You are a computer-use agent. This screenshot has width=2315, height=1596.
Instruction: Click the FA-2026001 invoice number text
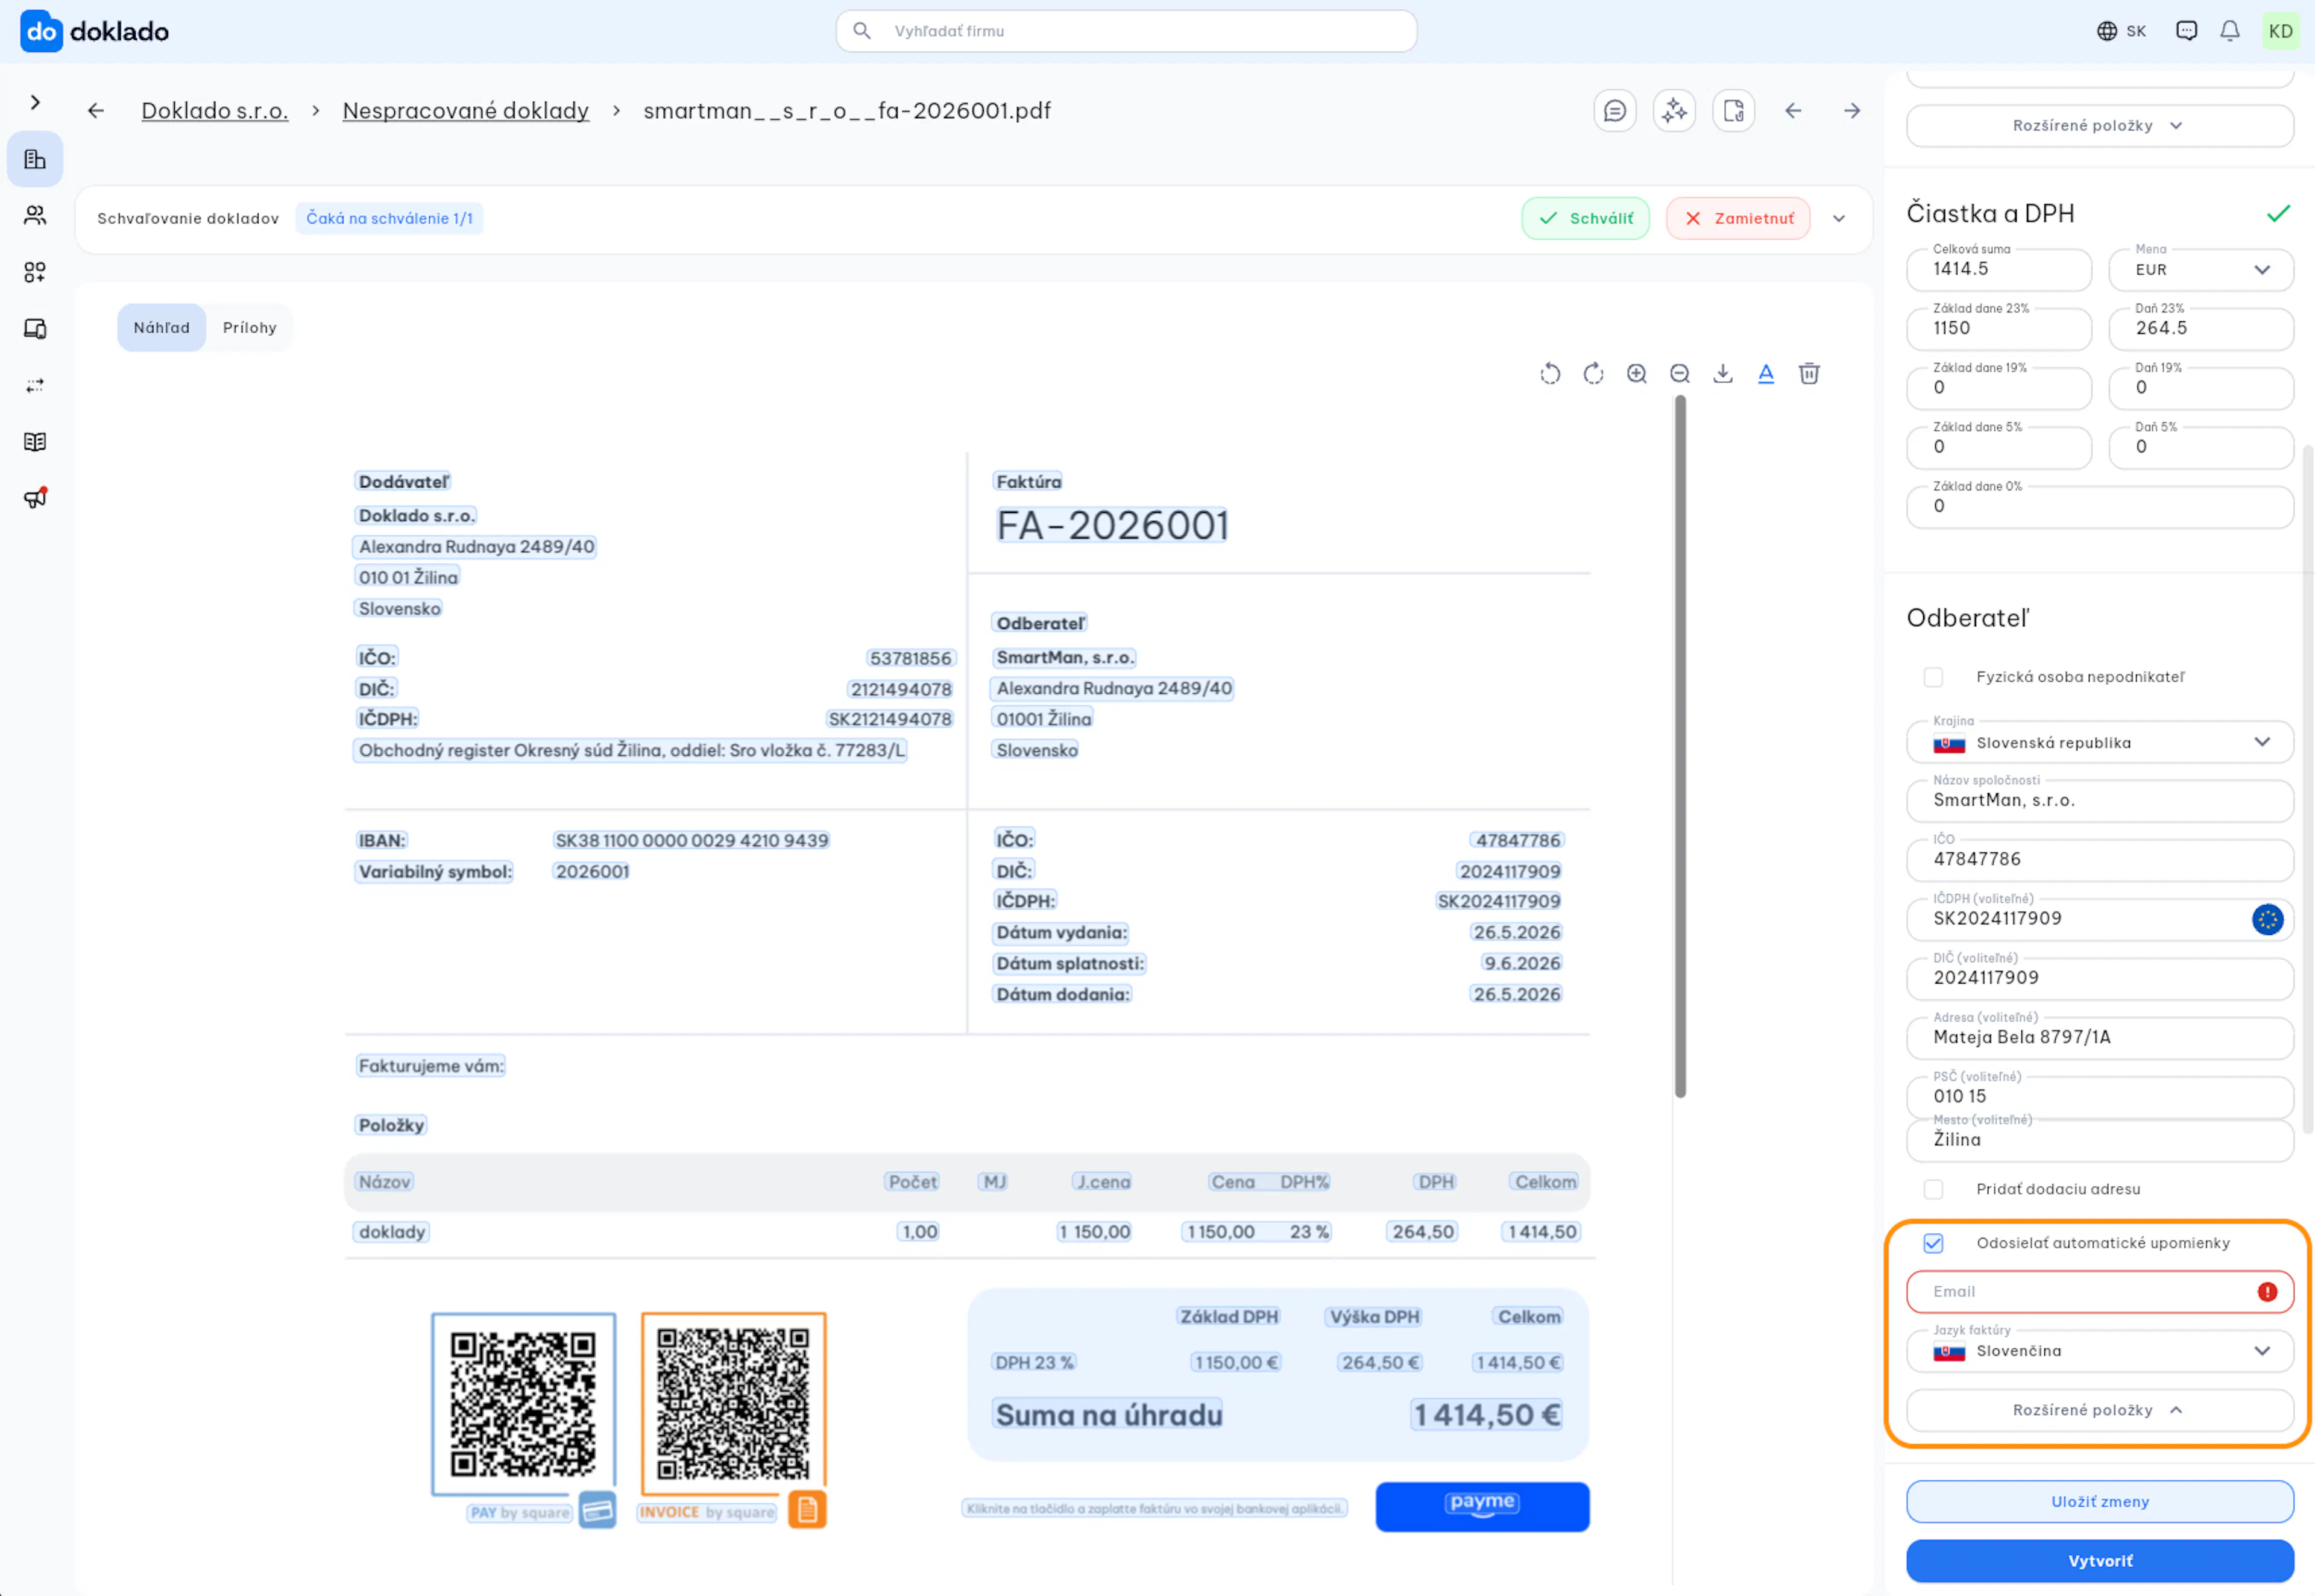1113,526
